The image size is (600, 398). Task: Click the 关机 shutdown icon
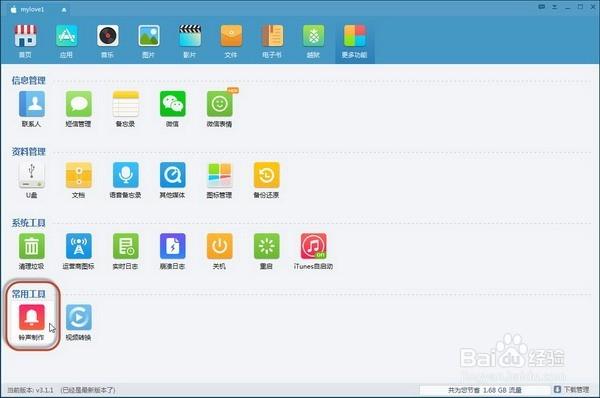pos(220,251)
